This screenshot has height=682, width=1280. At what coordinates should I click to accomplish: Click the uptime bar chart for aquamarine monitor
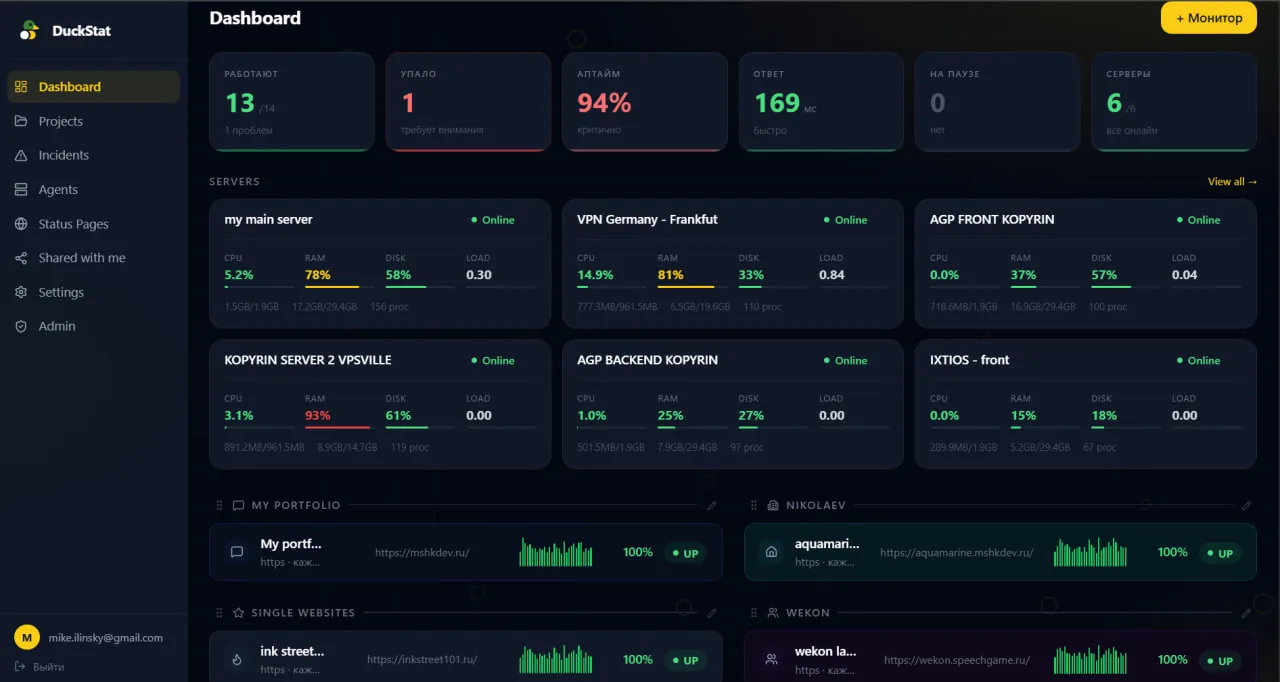coord(1090,553)
